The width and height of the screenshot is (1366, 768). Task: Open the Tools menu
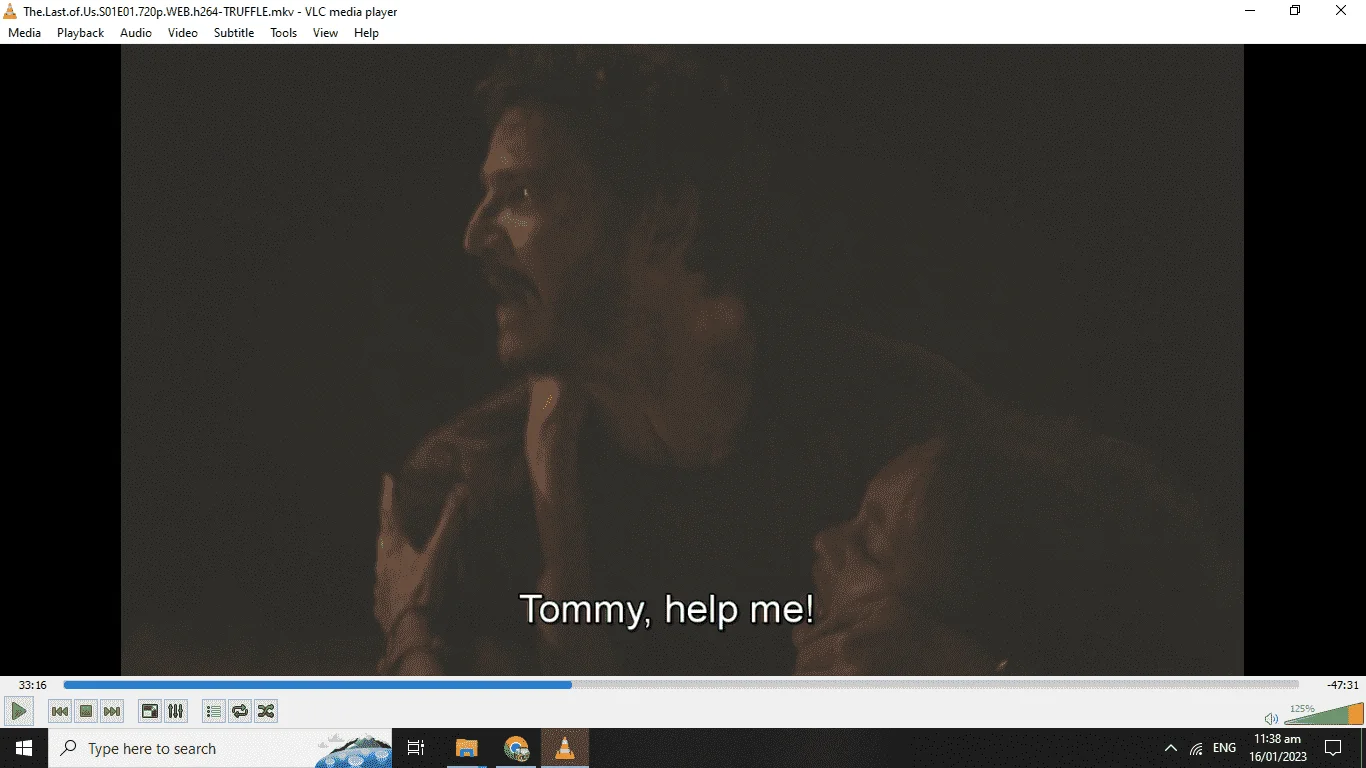pos(284,33)
